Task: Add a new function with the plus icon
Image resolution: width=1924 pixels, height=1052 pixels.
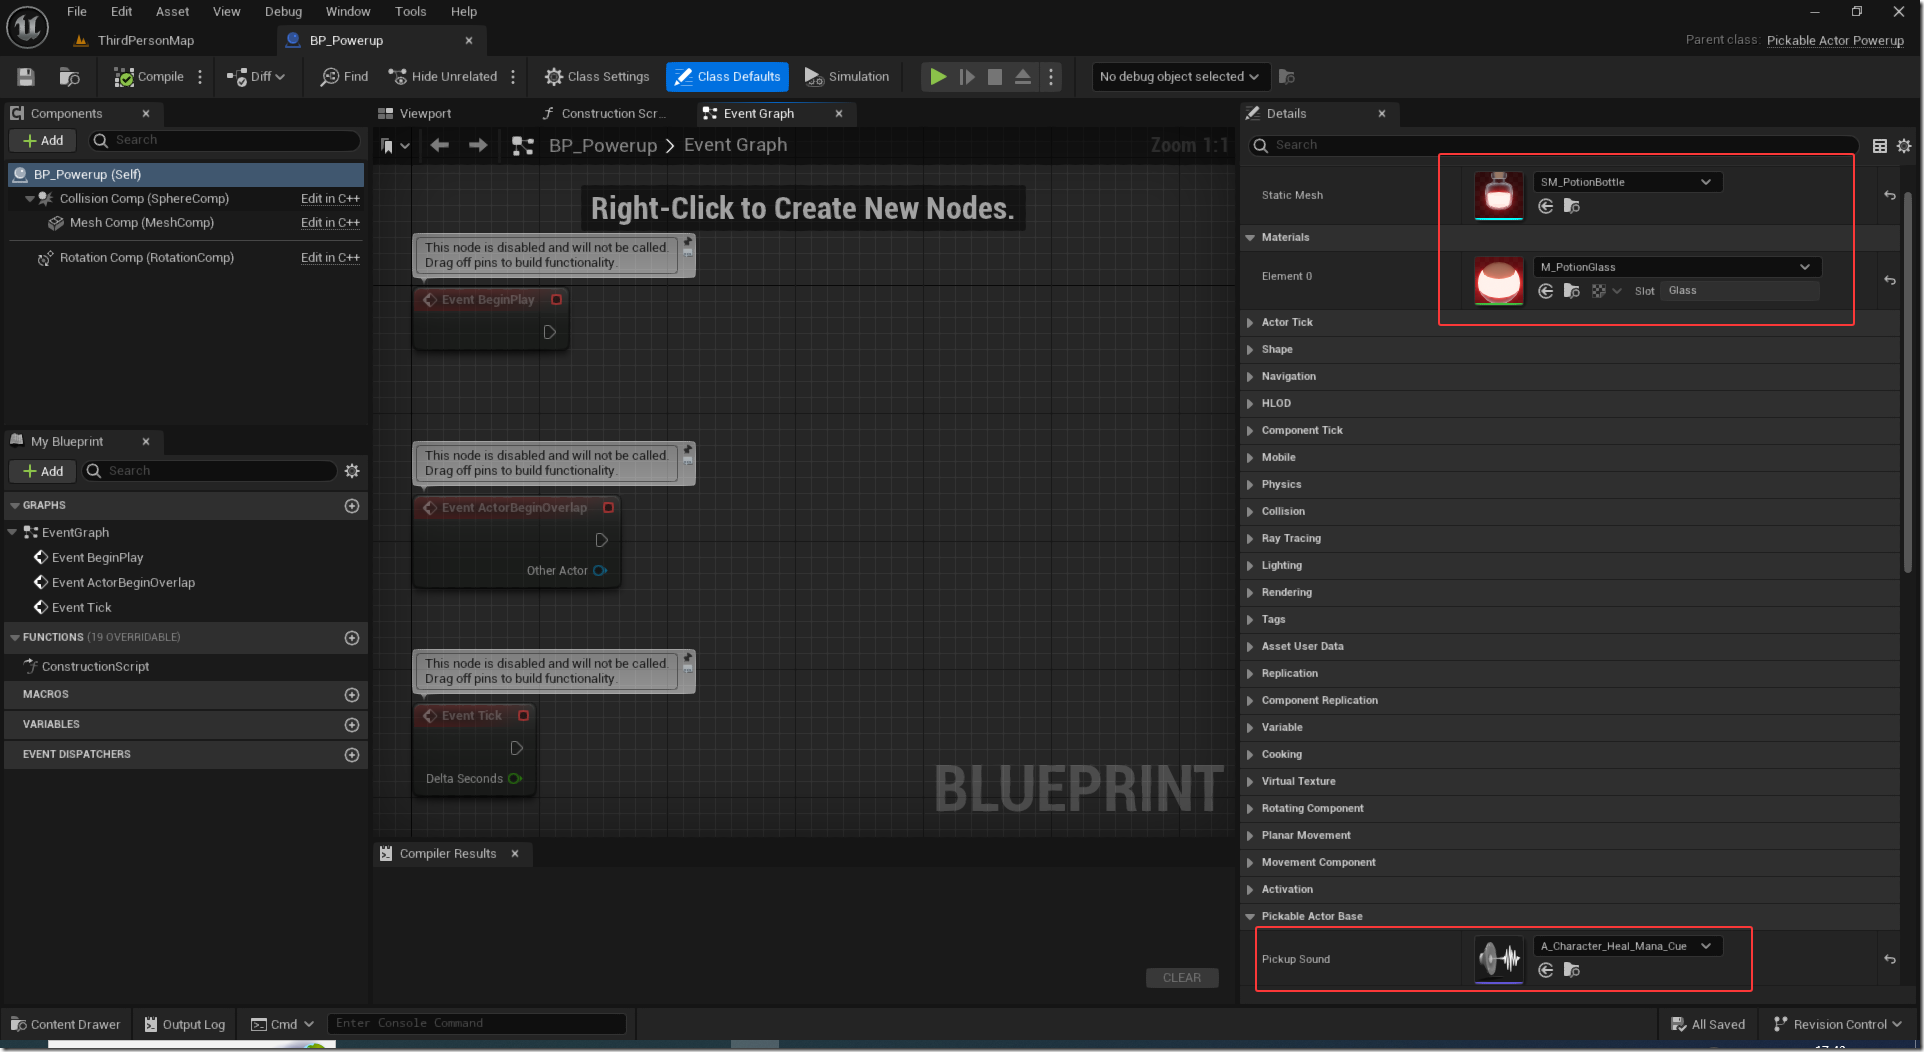Action: click(x=352, y=638)
